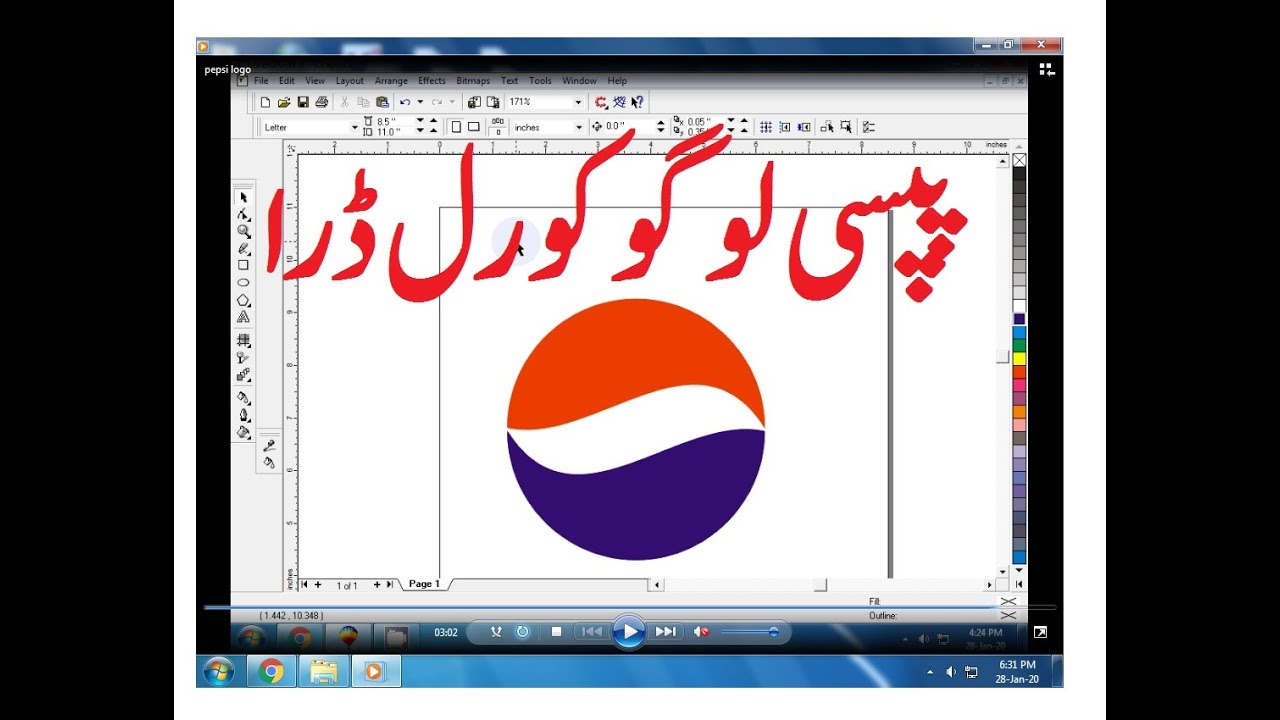Viewport: 1280px width, 720px height.
Task: Click the Export icon in toolbar
Action: coord(492,102)
